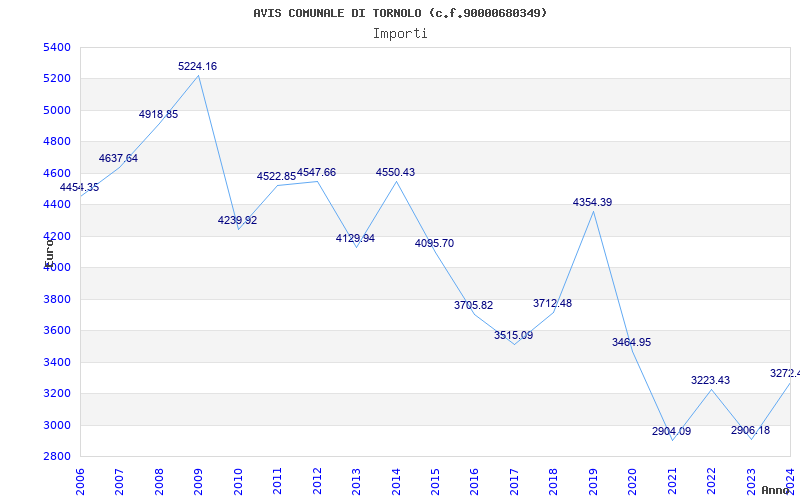
Task: Select the data label 4547.66
Action: click(x=316, y=172)
